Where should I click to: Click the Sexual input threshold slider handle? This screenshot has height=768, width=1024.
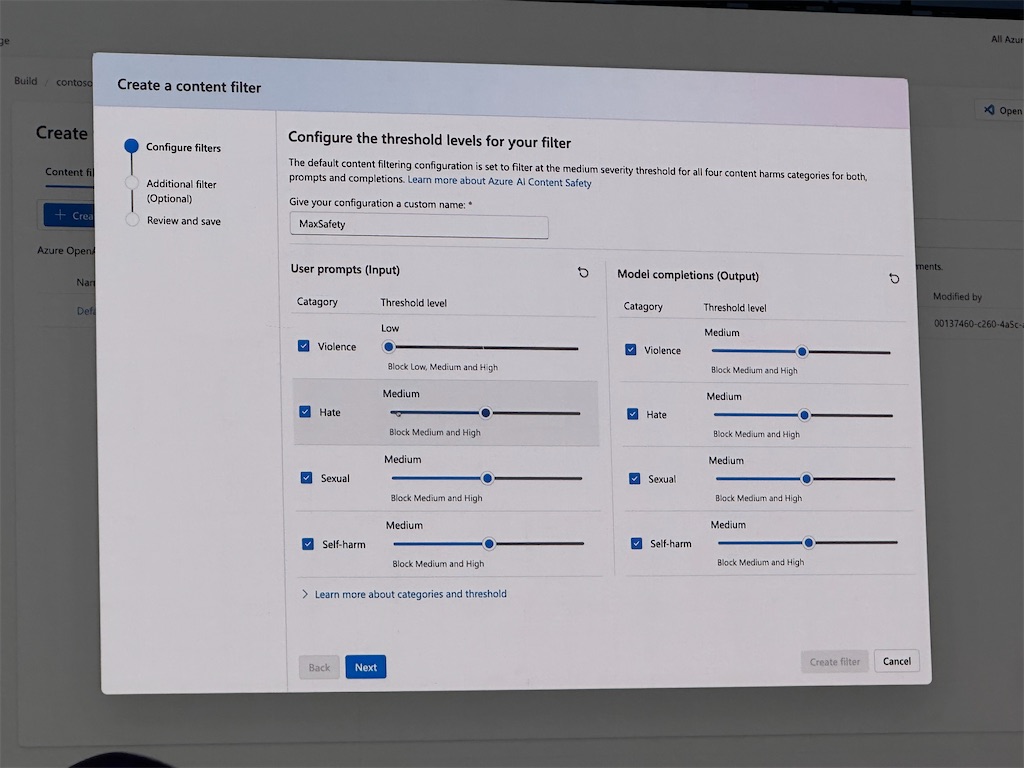point(487,478)
